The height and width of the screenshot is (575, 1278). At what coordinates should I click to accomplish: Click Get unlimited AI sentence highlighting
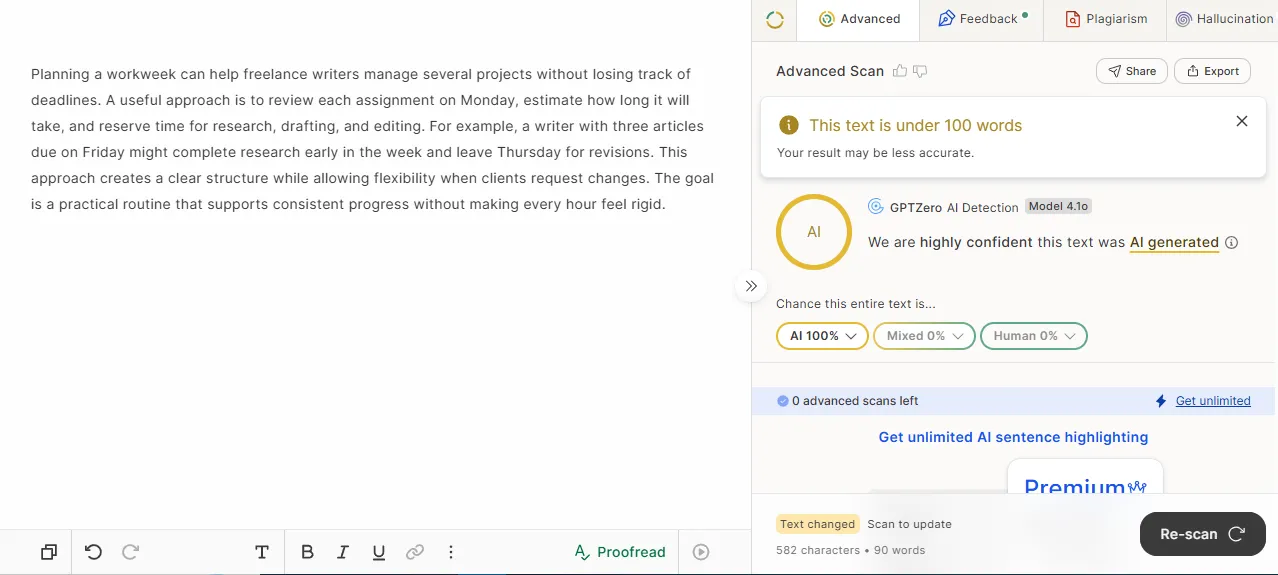1013,437
